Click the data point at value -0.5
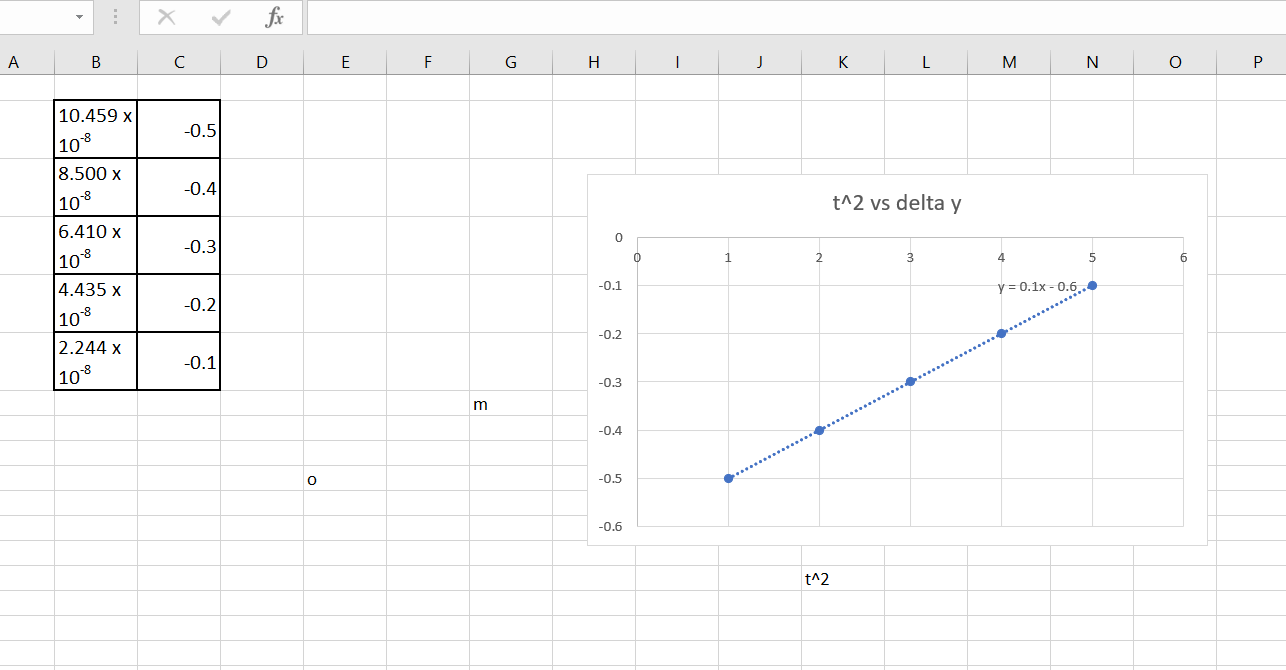Viewport: 1286px width, 670px height. point(727,479)
